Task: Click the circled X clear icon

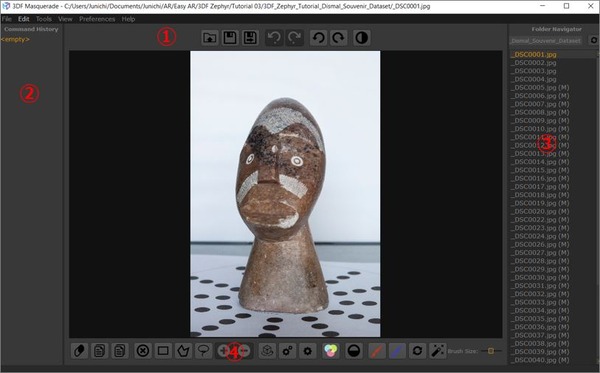Action: (x=143, y=350)
